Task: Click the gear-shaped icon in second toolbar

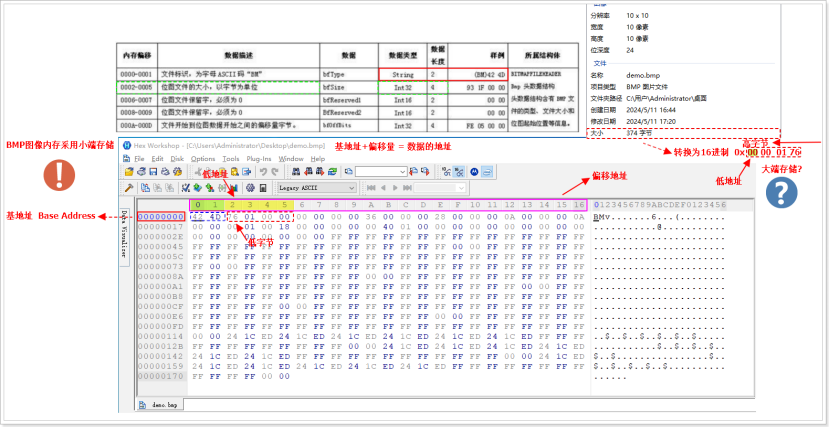Action: point(250,188)
